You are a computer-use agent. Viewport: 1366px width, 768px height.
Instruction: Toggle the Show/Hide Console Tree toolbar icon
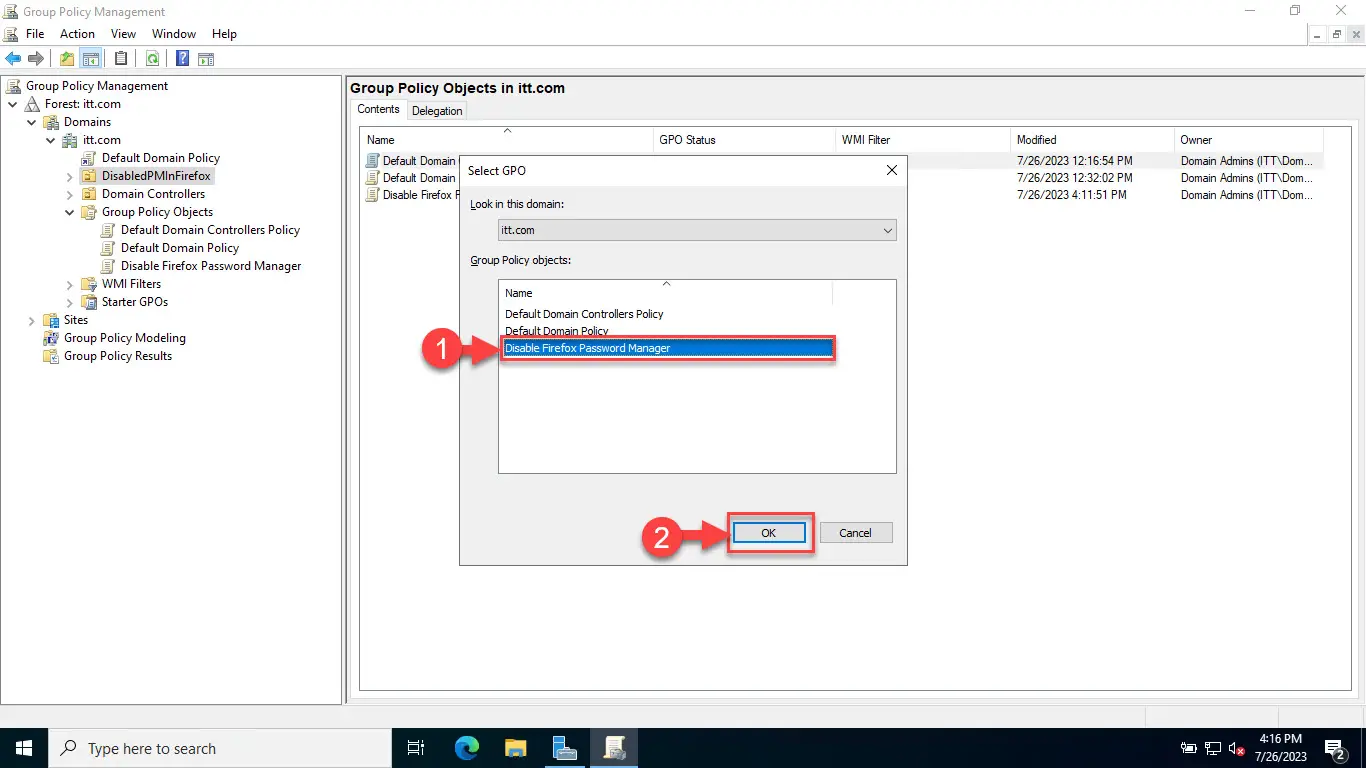tap(90, 59)
